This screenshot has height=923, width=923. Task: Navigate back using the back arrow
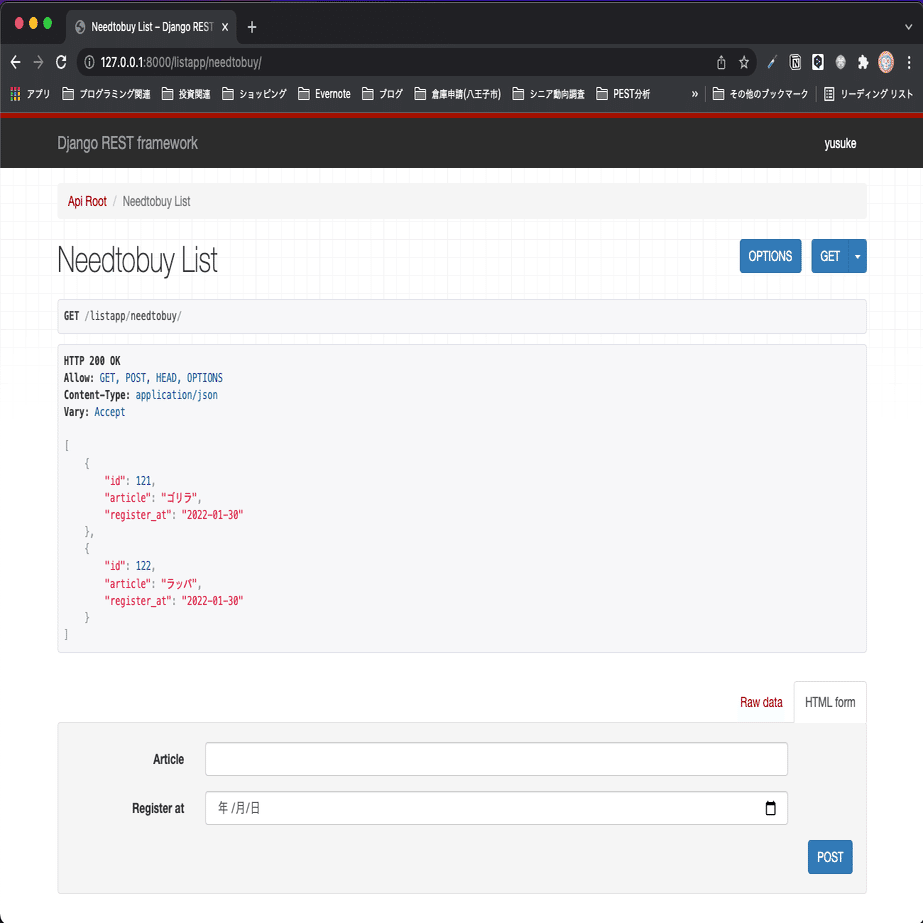(14, 62)
